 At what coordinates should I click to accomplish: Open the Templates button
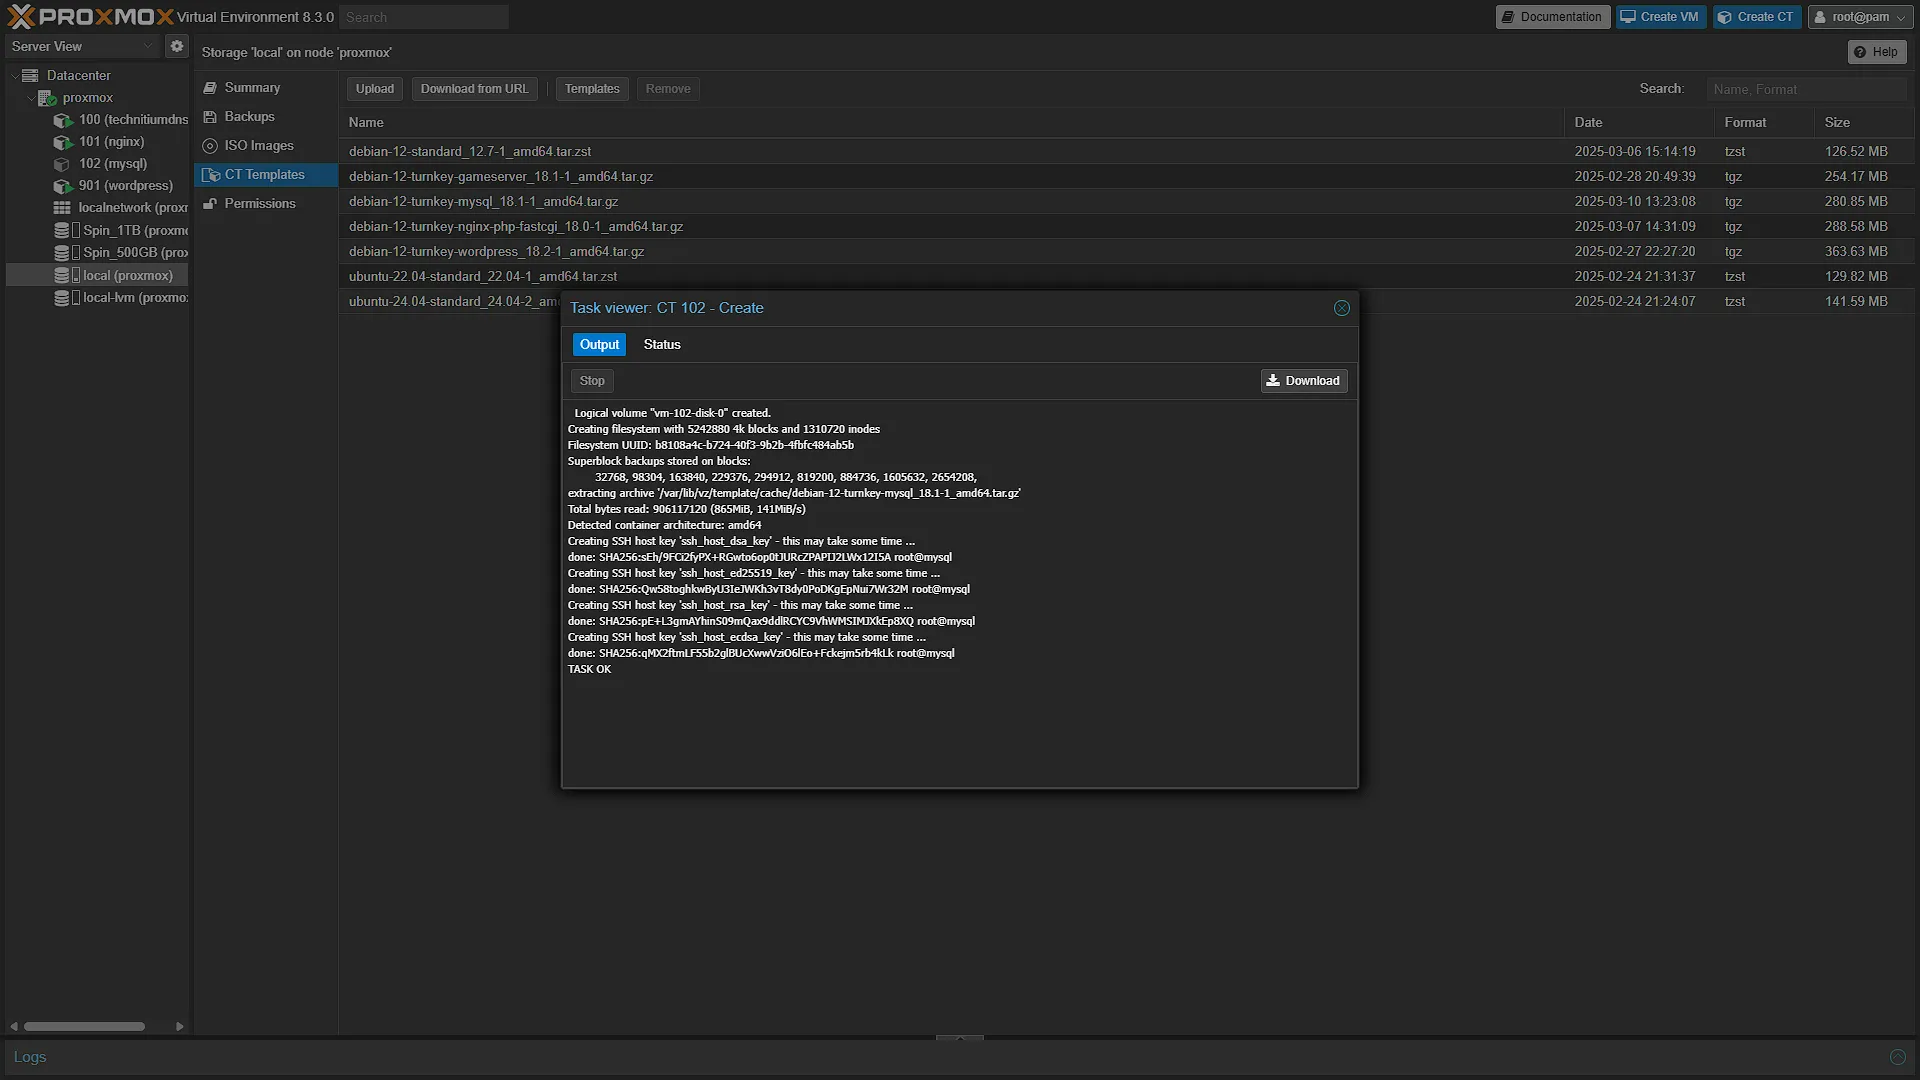pyautogui.click(x=592, y=89)
